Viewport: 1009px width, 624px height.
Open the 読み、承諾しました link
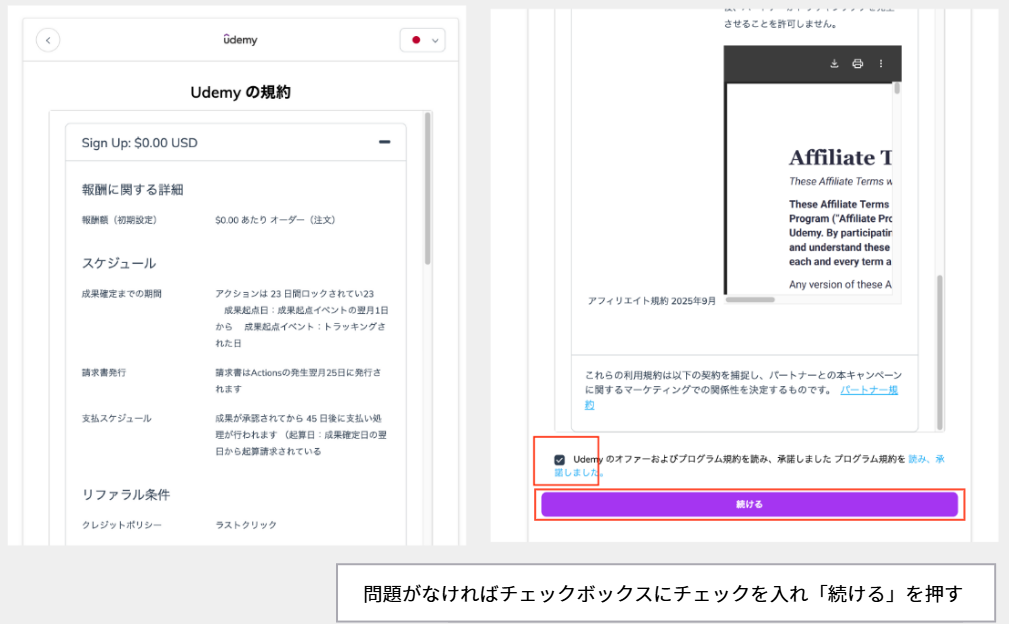point(925,459)
